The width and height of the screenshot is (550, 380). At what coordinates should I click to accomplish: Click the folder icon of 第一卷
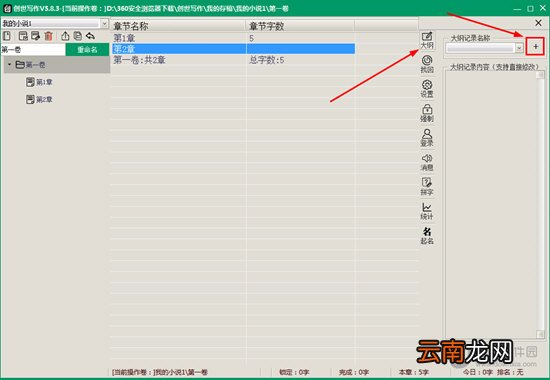(x=20, y=65)
